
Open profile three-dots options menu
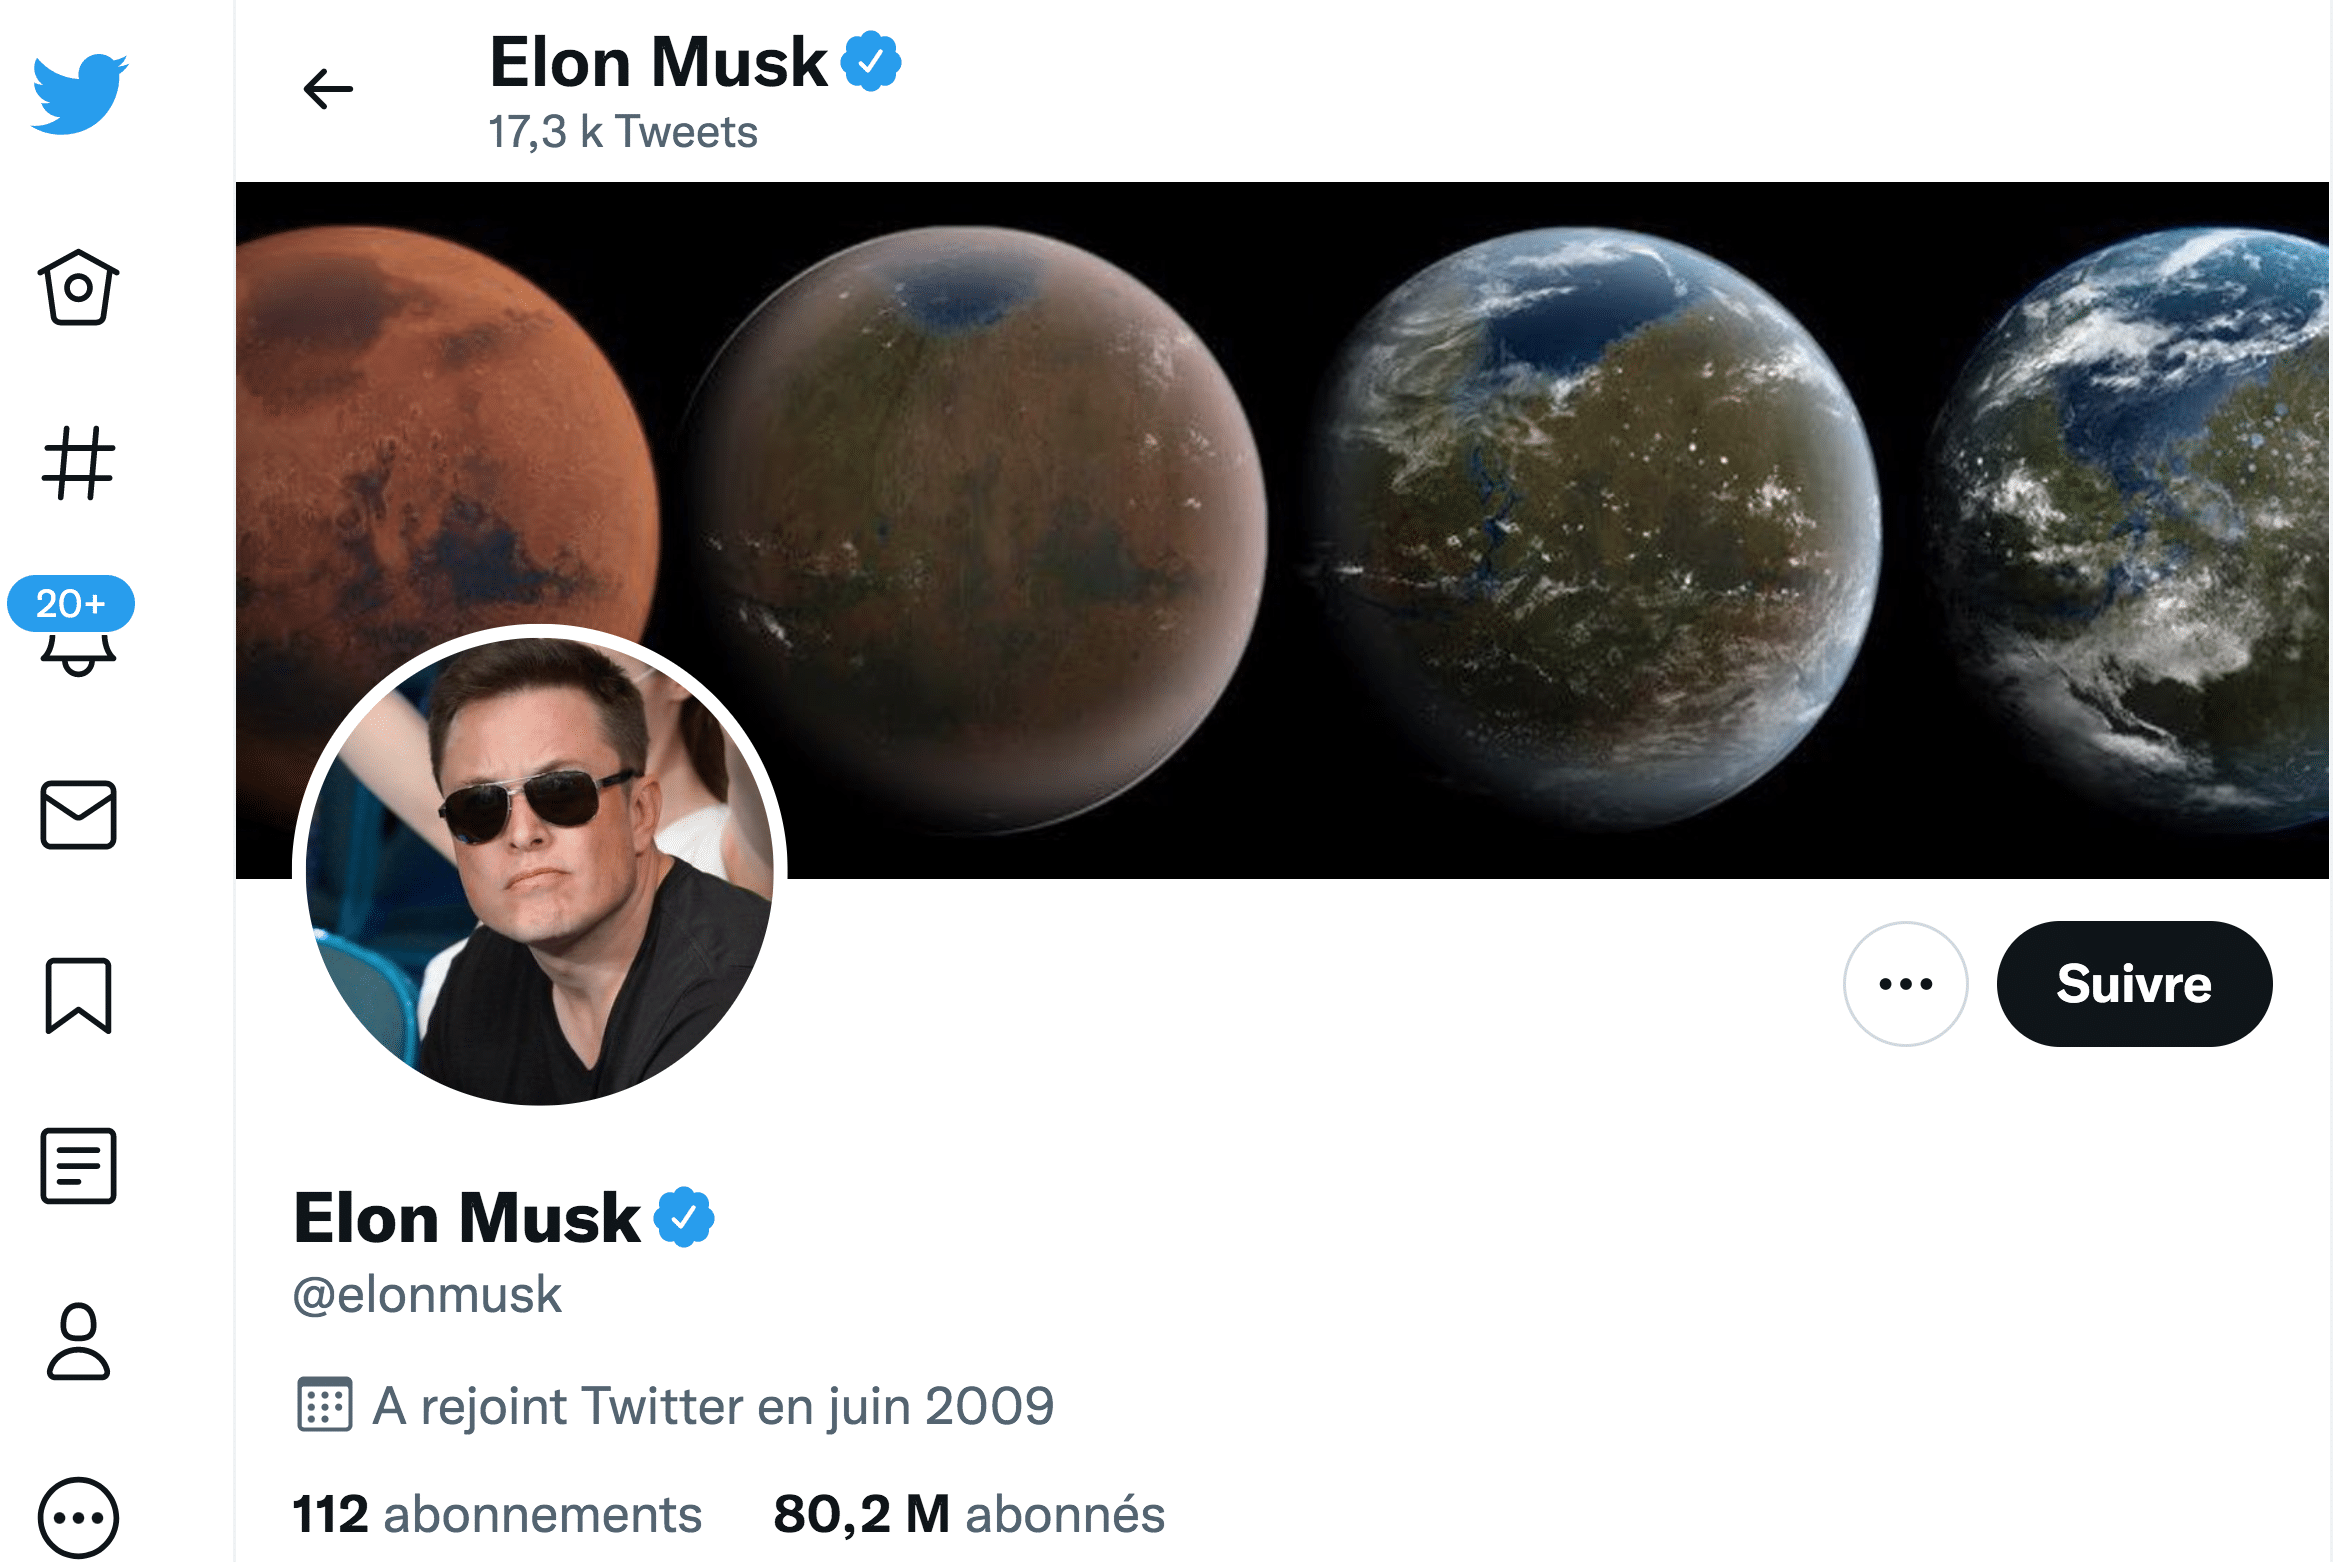(1905, 984)
